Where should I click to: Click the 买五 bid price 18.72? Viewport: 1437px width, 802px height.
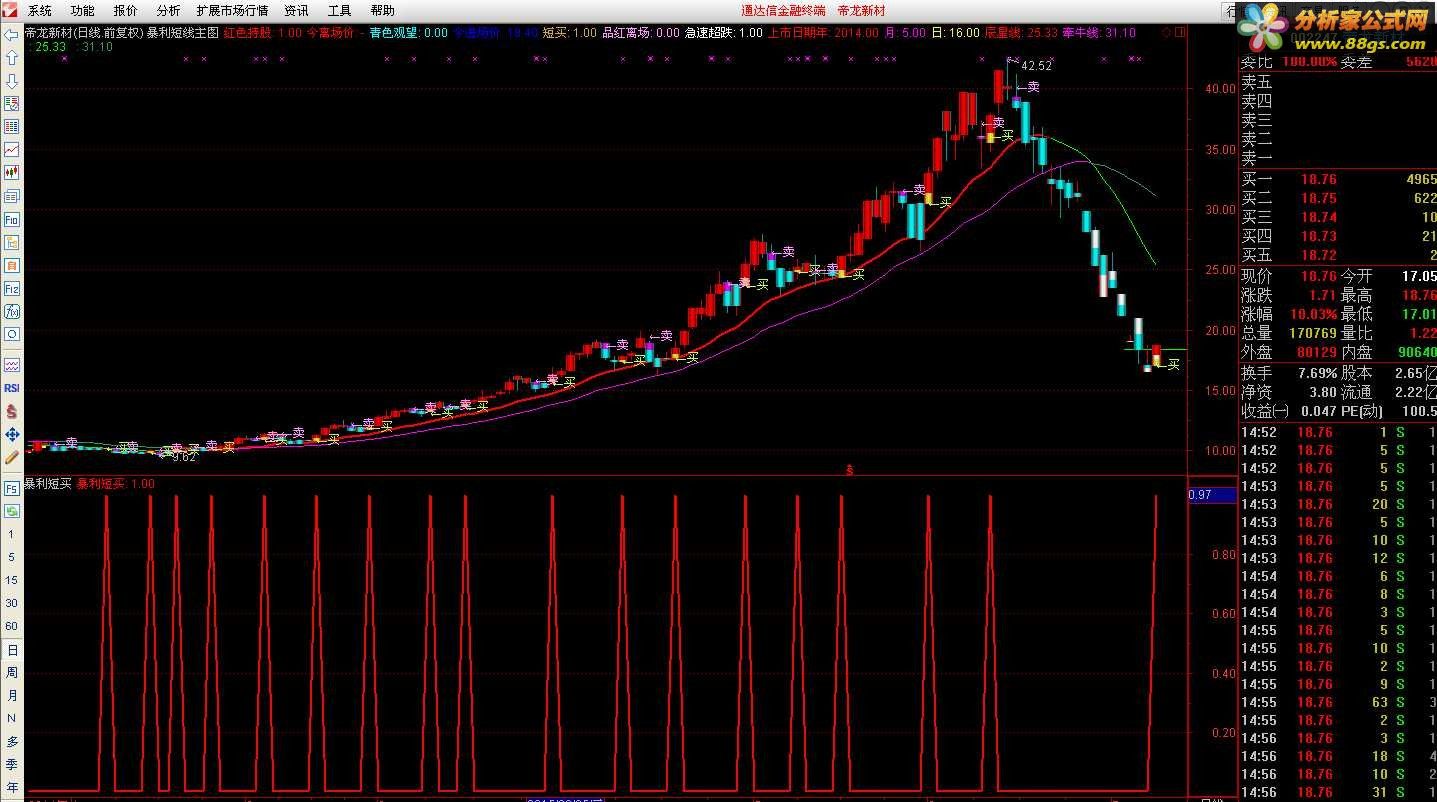pyautogui.click(x=1318, y=256)
